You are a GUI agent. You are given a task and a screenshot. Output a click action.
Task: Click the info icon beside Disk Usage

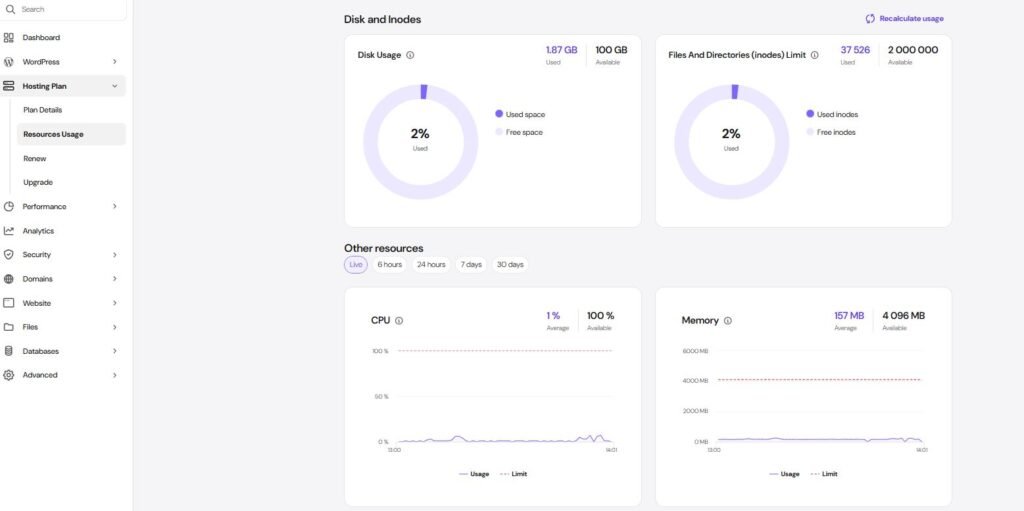[410, 55]
